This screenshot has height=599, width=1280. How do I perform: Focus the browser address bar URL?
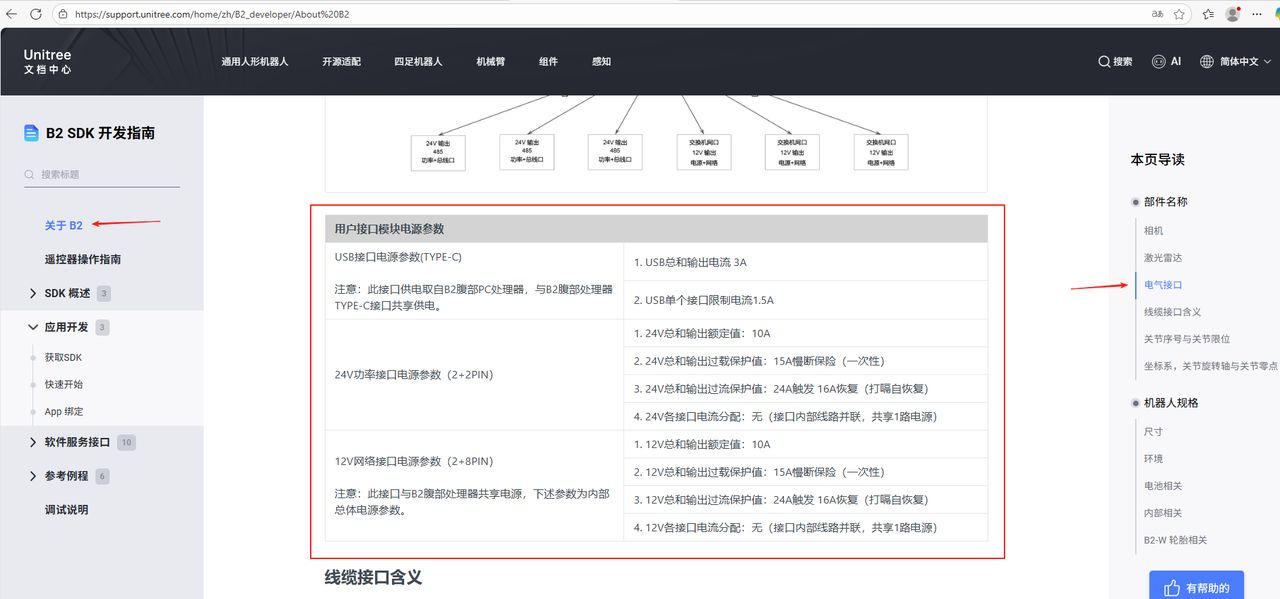(212, 15)
